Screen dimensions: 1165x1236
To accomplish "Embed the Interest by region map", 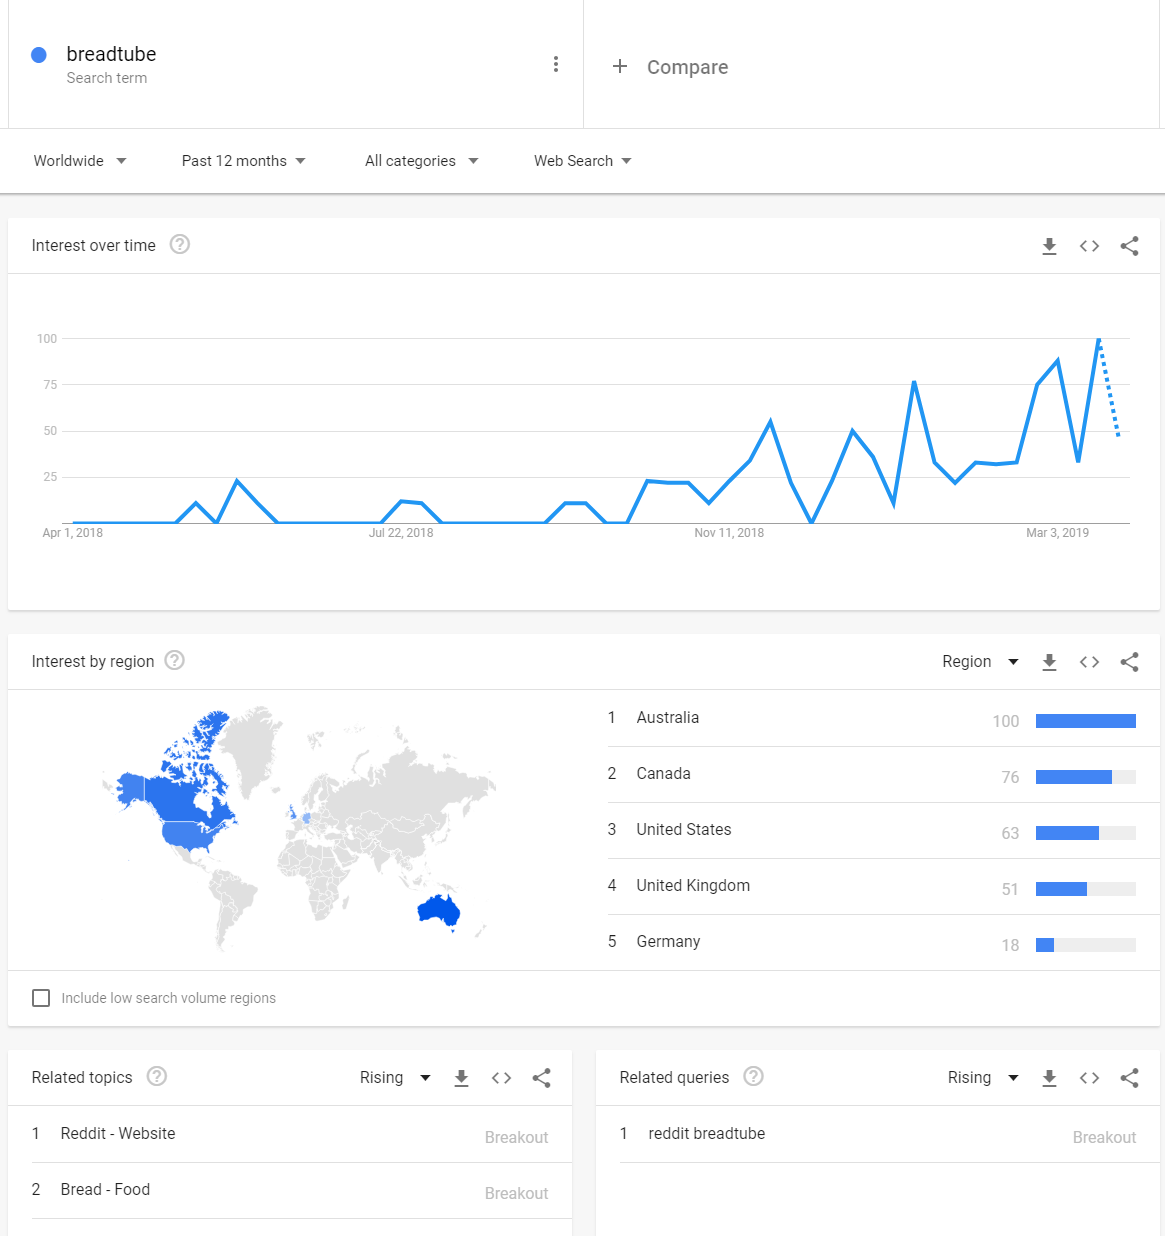I will [x=1089, y=662].
